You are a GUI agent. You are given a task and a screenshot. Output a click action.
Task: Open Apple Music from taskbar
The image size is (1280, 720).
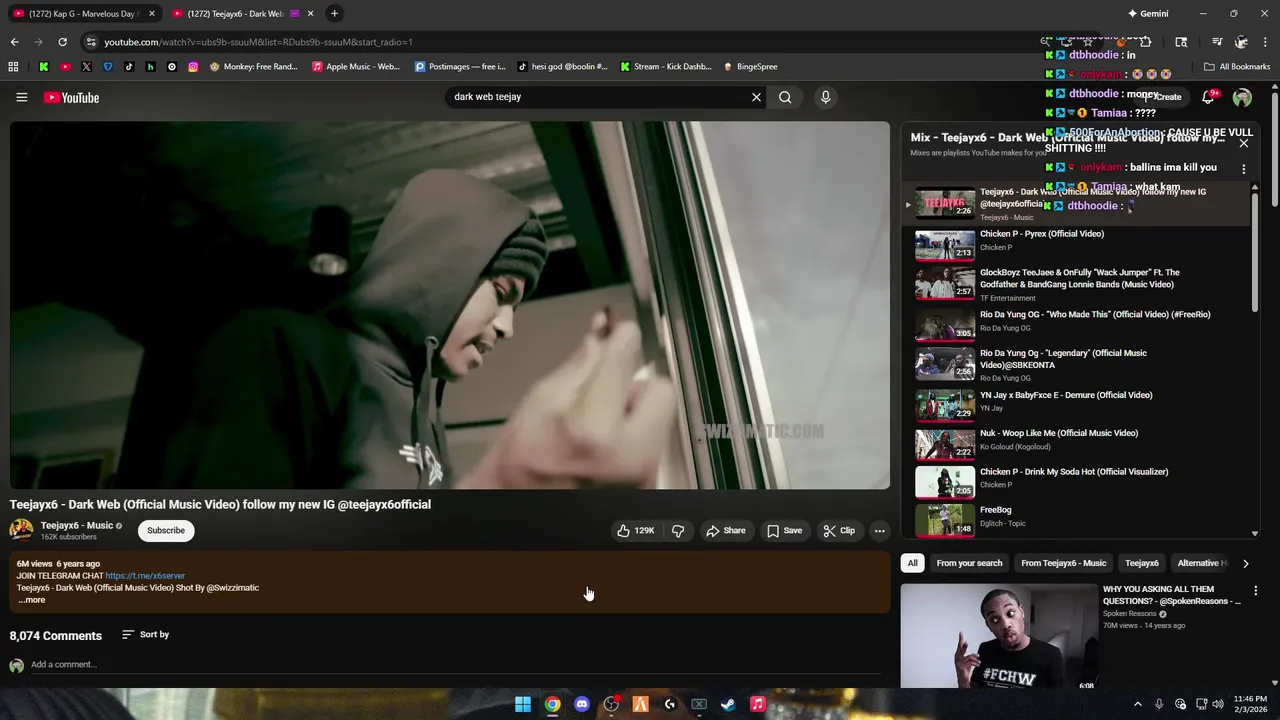(757, 704)
